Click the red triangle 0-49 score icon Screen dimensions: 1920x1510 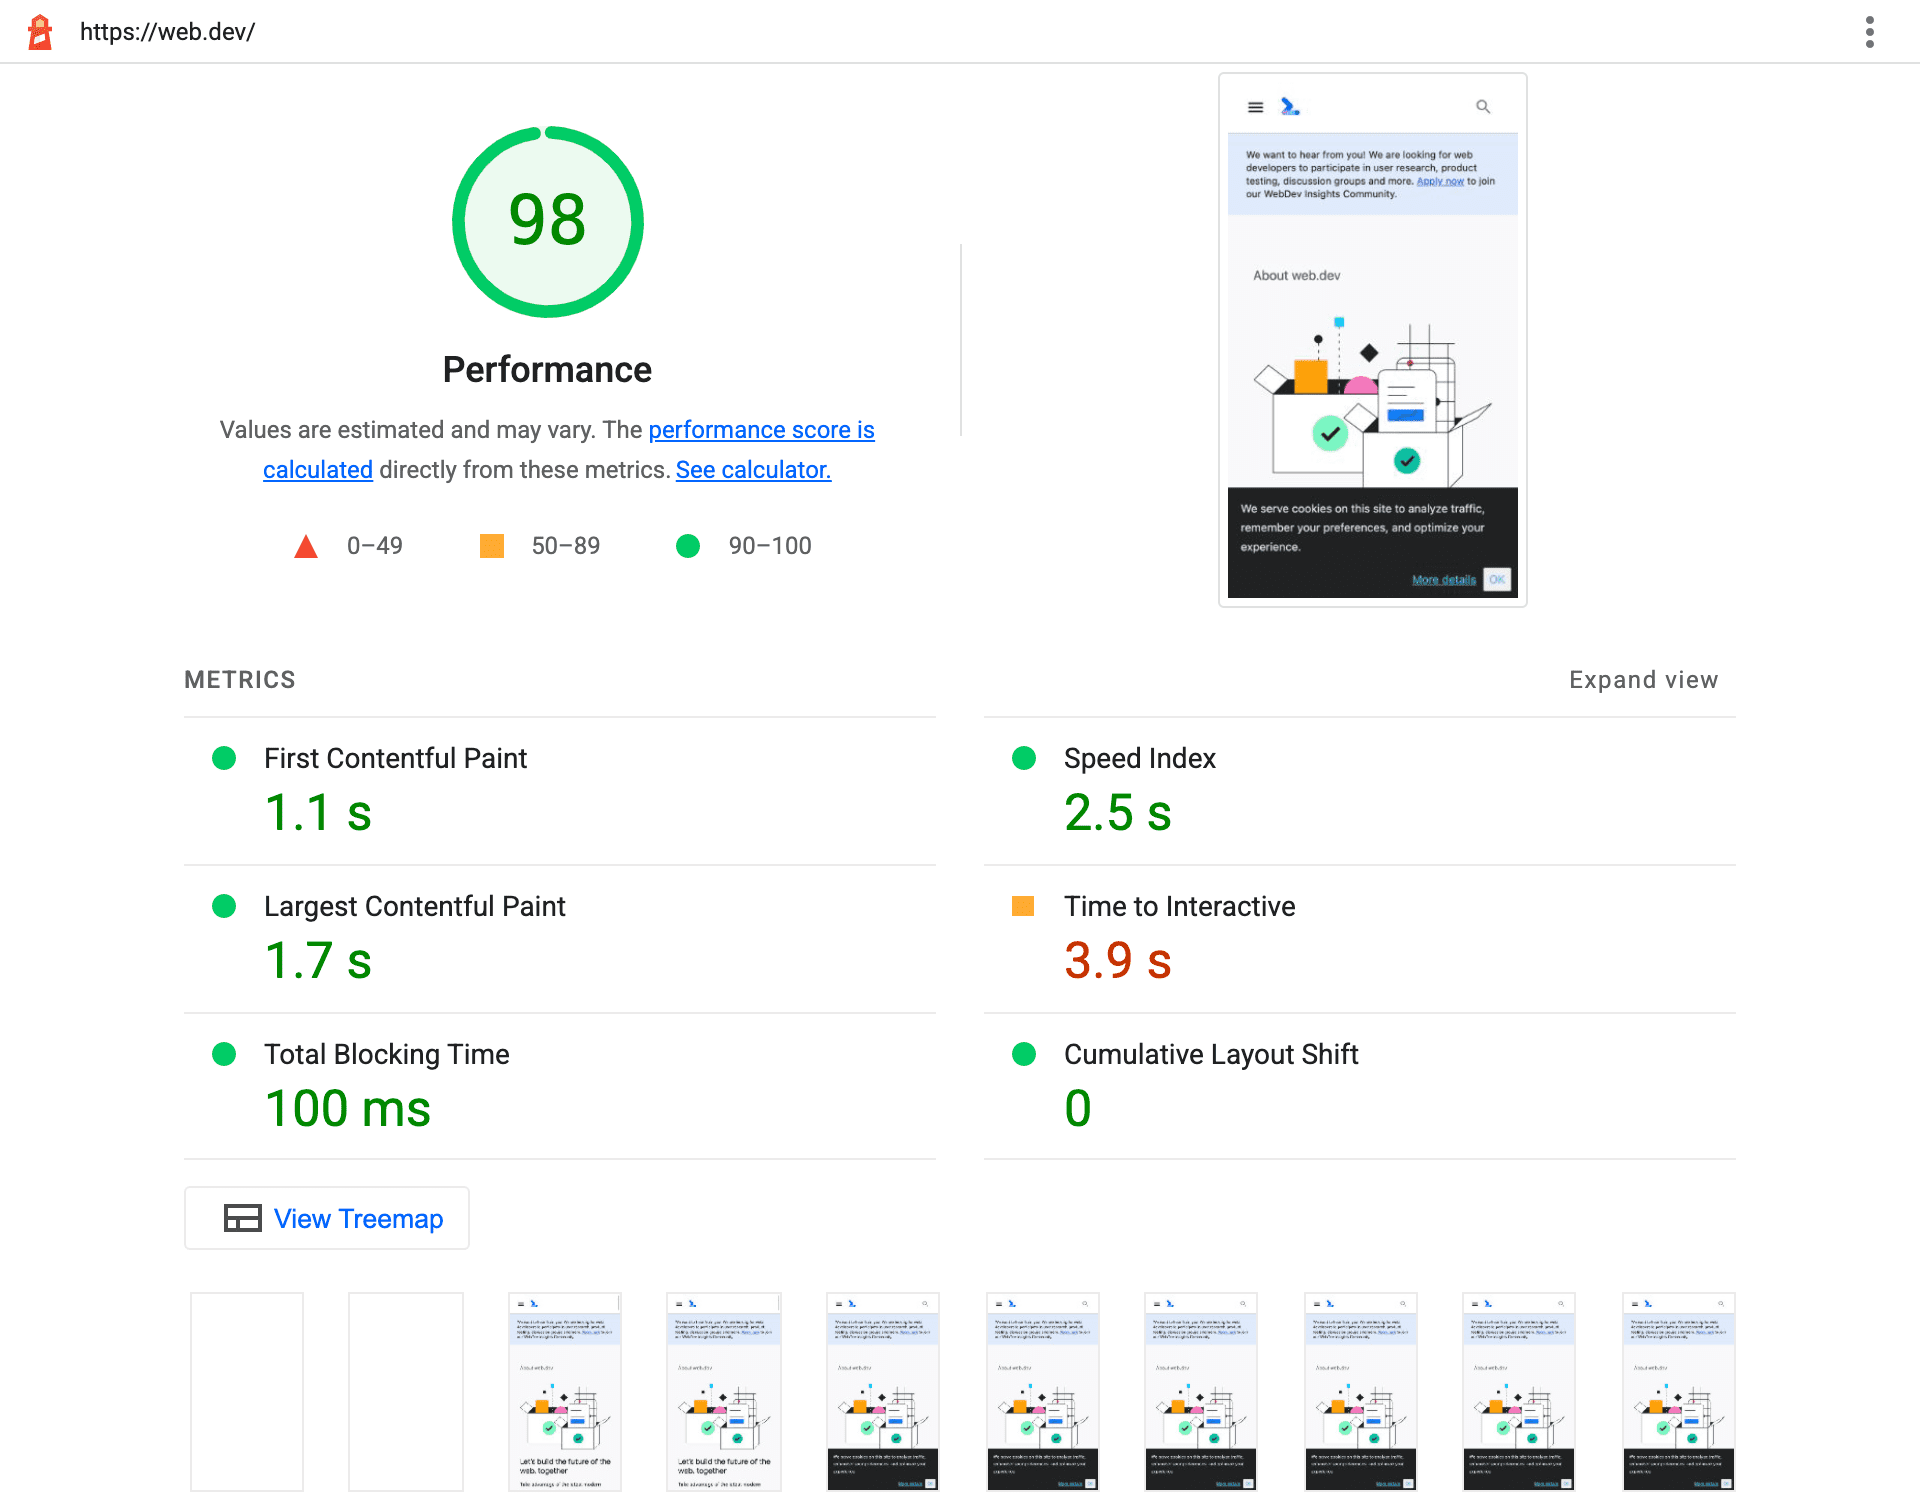(305, 545)
